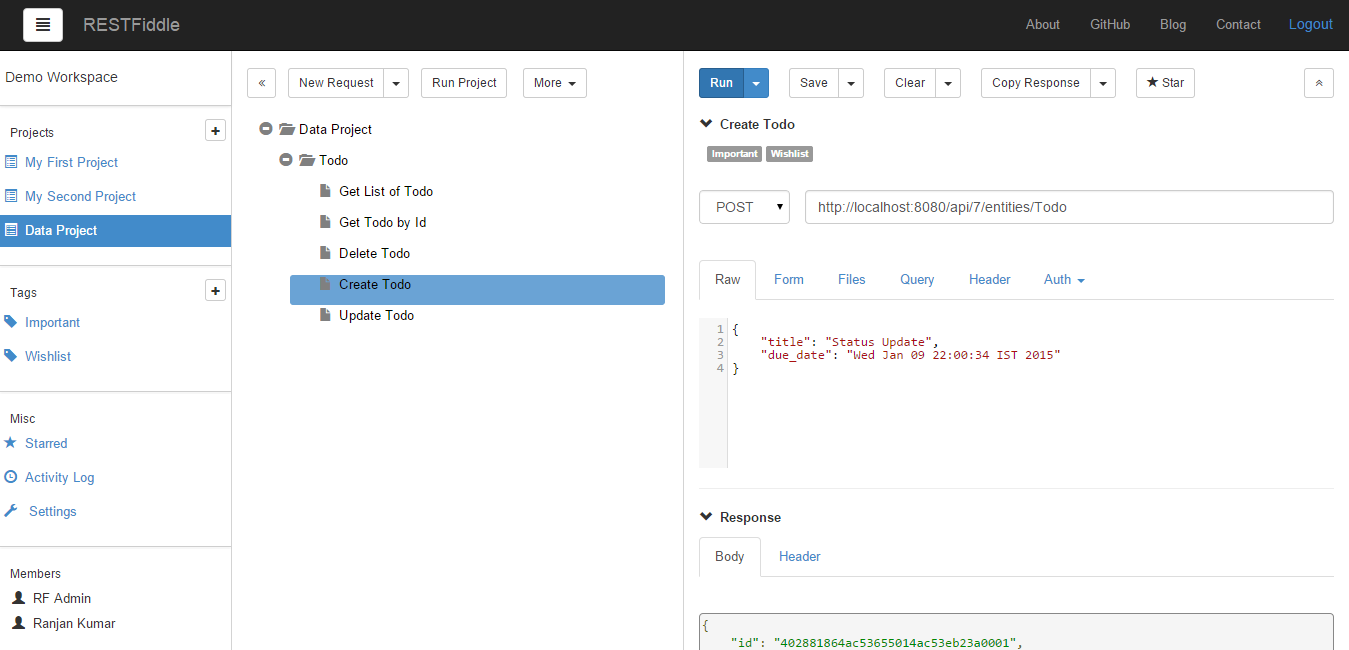Click the Important tag badge under Create Todo

tap(735, 154)
